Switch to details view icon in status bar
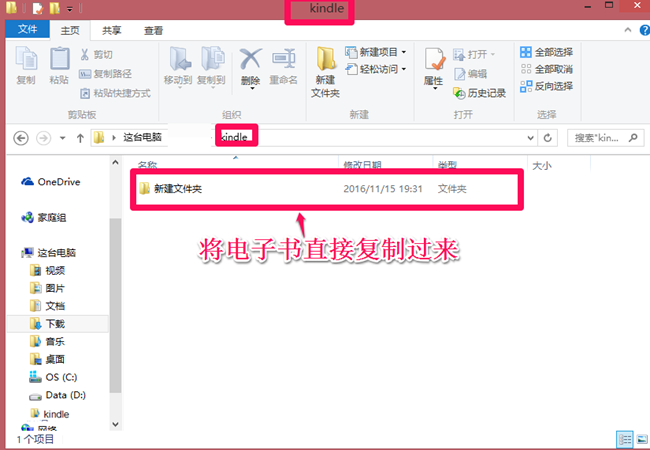 [625, 439]
